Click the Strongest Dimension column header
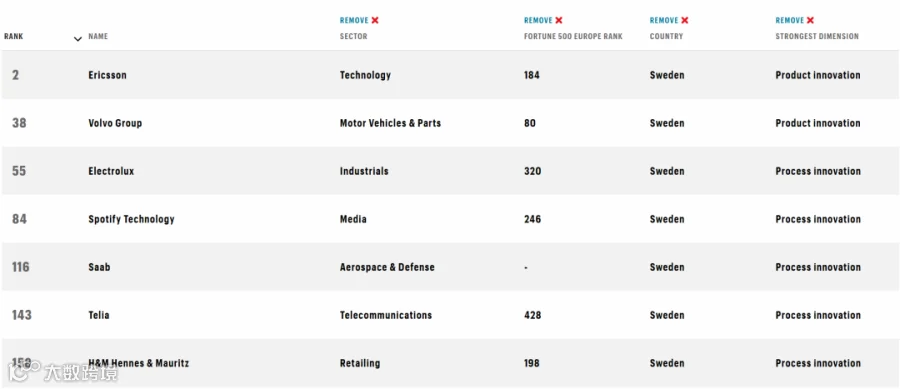 817,37
